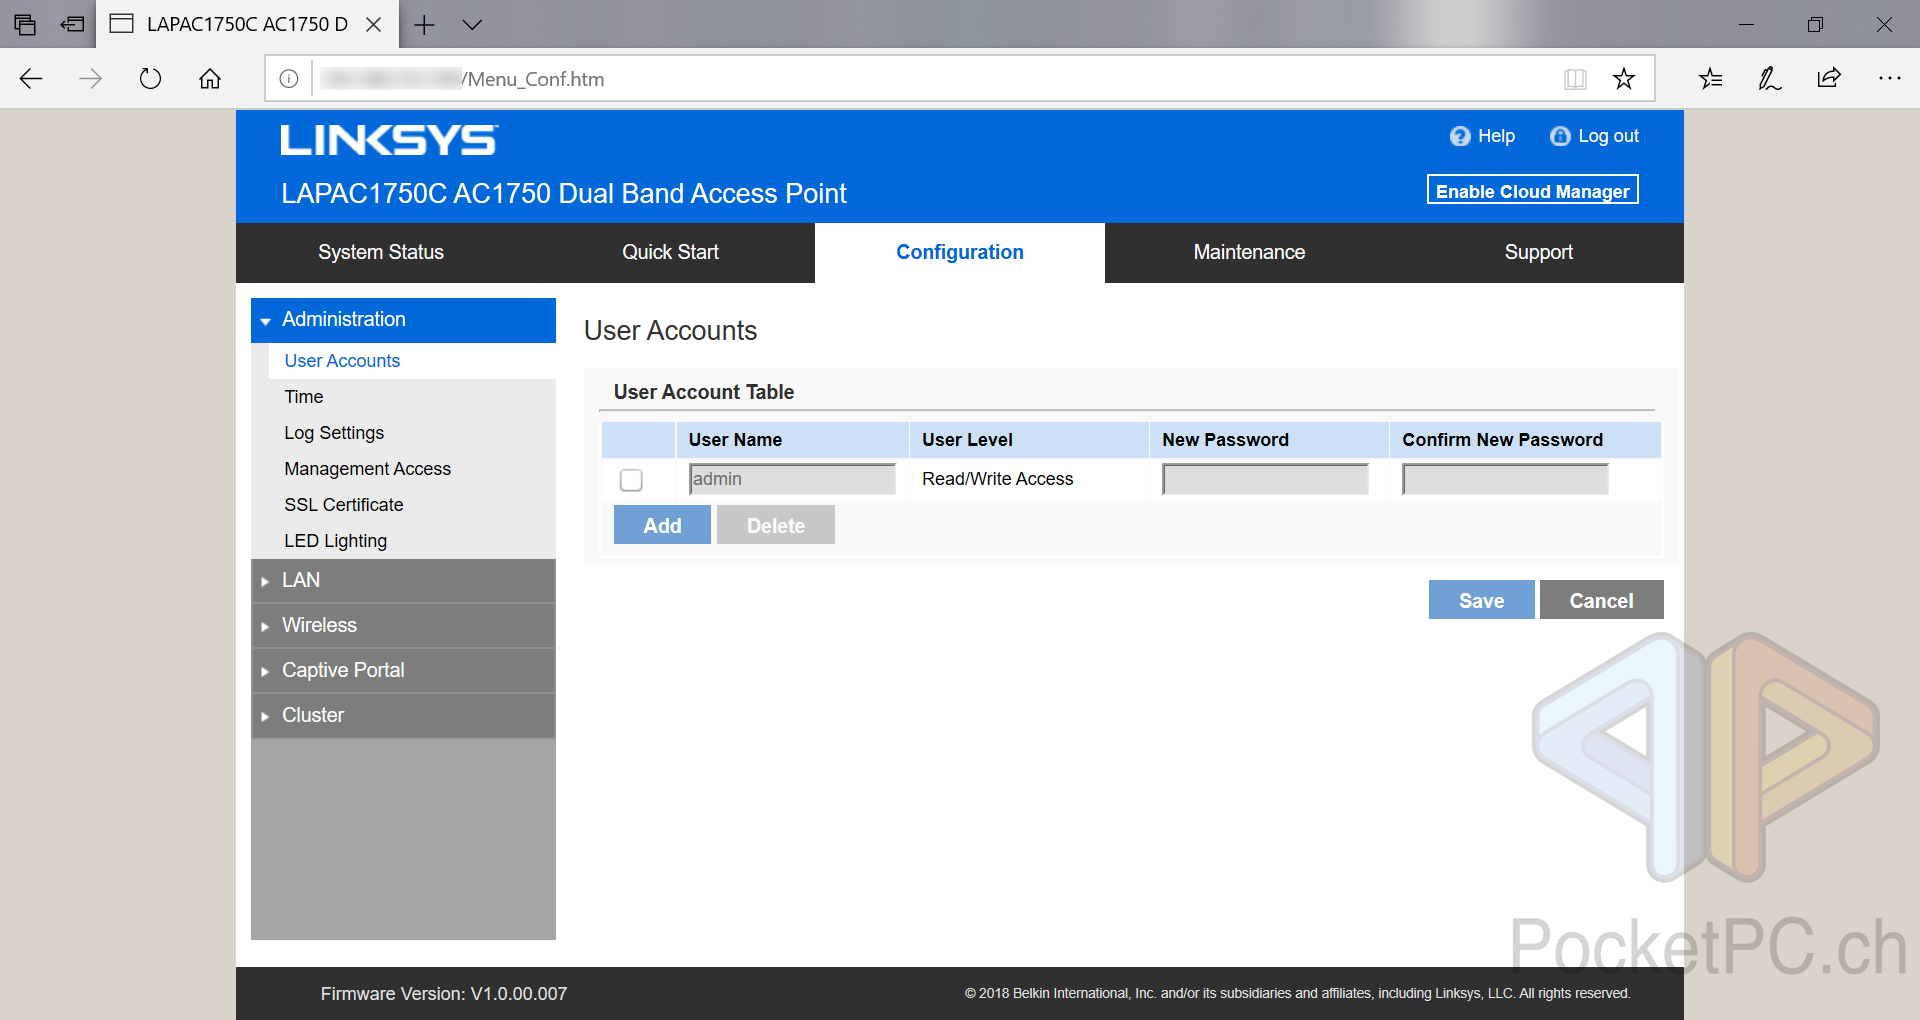Click the Log out lock icon
This screenshot has width=1920, height=1020.
pyautogui.click(x=1560, y=136)
